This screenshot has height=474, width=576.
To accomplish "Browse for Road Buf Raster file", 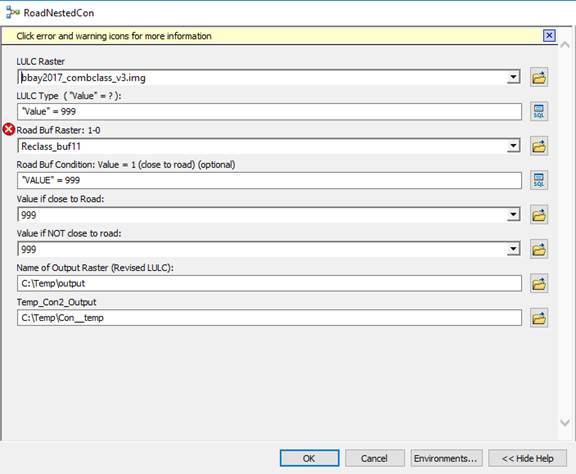I will [539, 146].
